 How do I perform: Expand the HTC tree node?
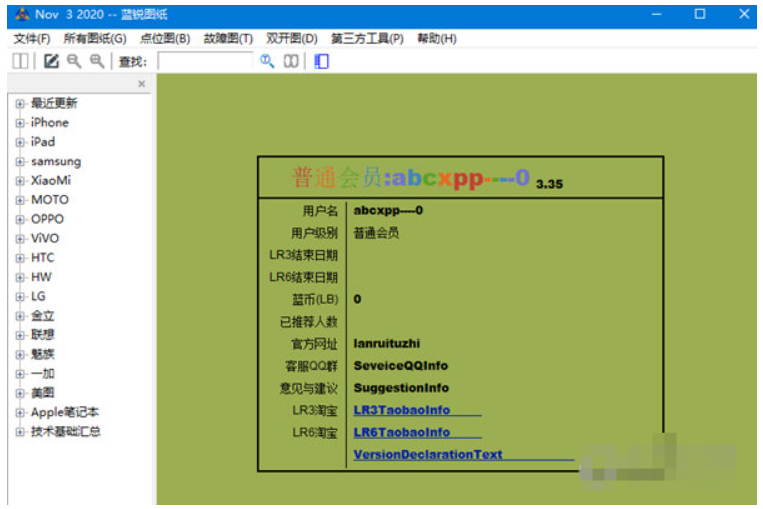[20, 258]
